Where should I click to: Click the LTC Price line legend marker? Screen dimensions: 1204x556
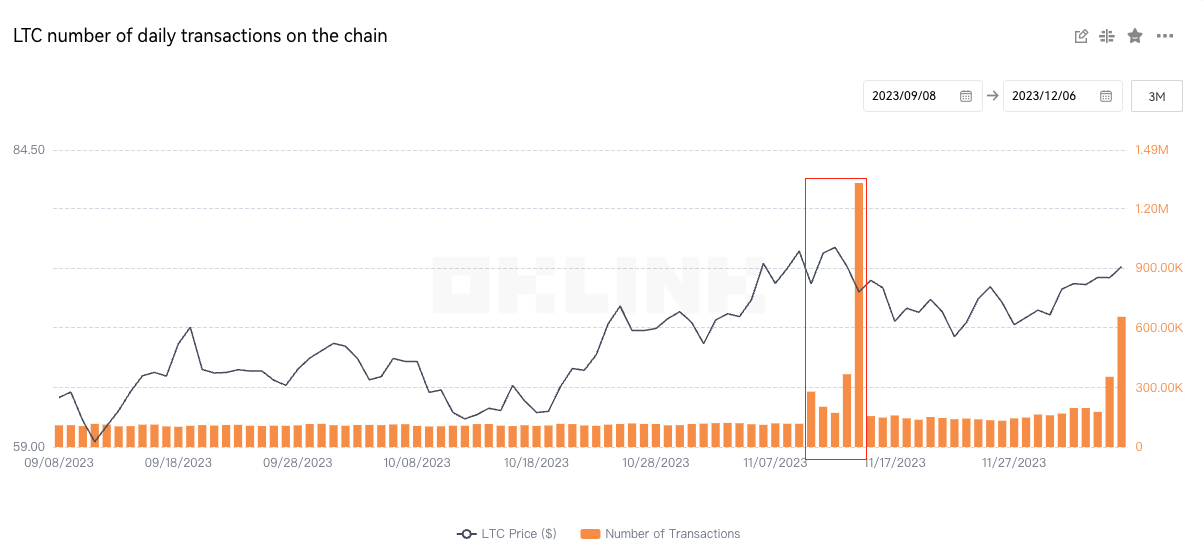(x=466, y=534)
